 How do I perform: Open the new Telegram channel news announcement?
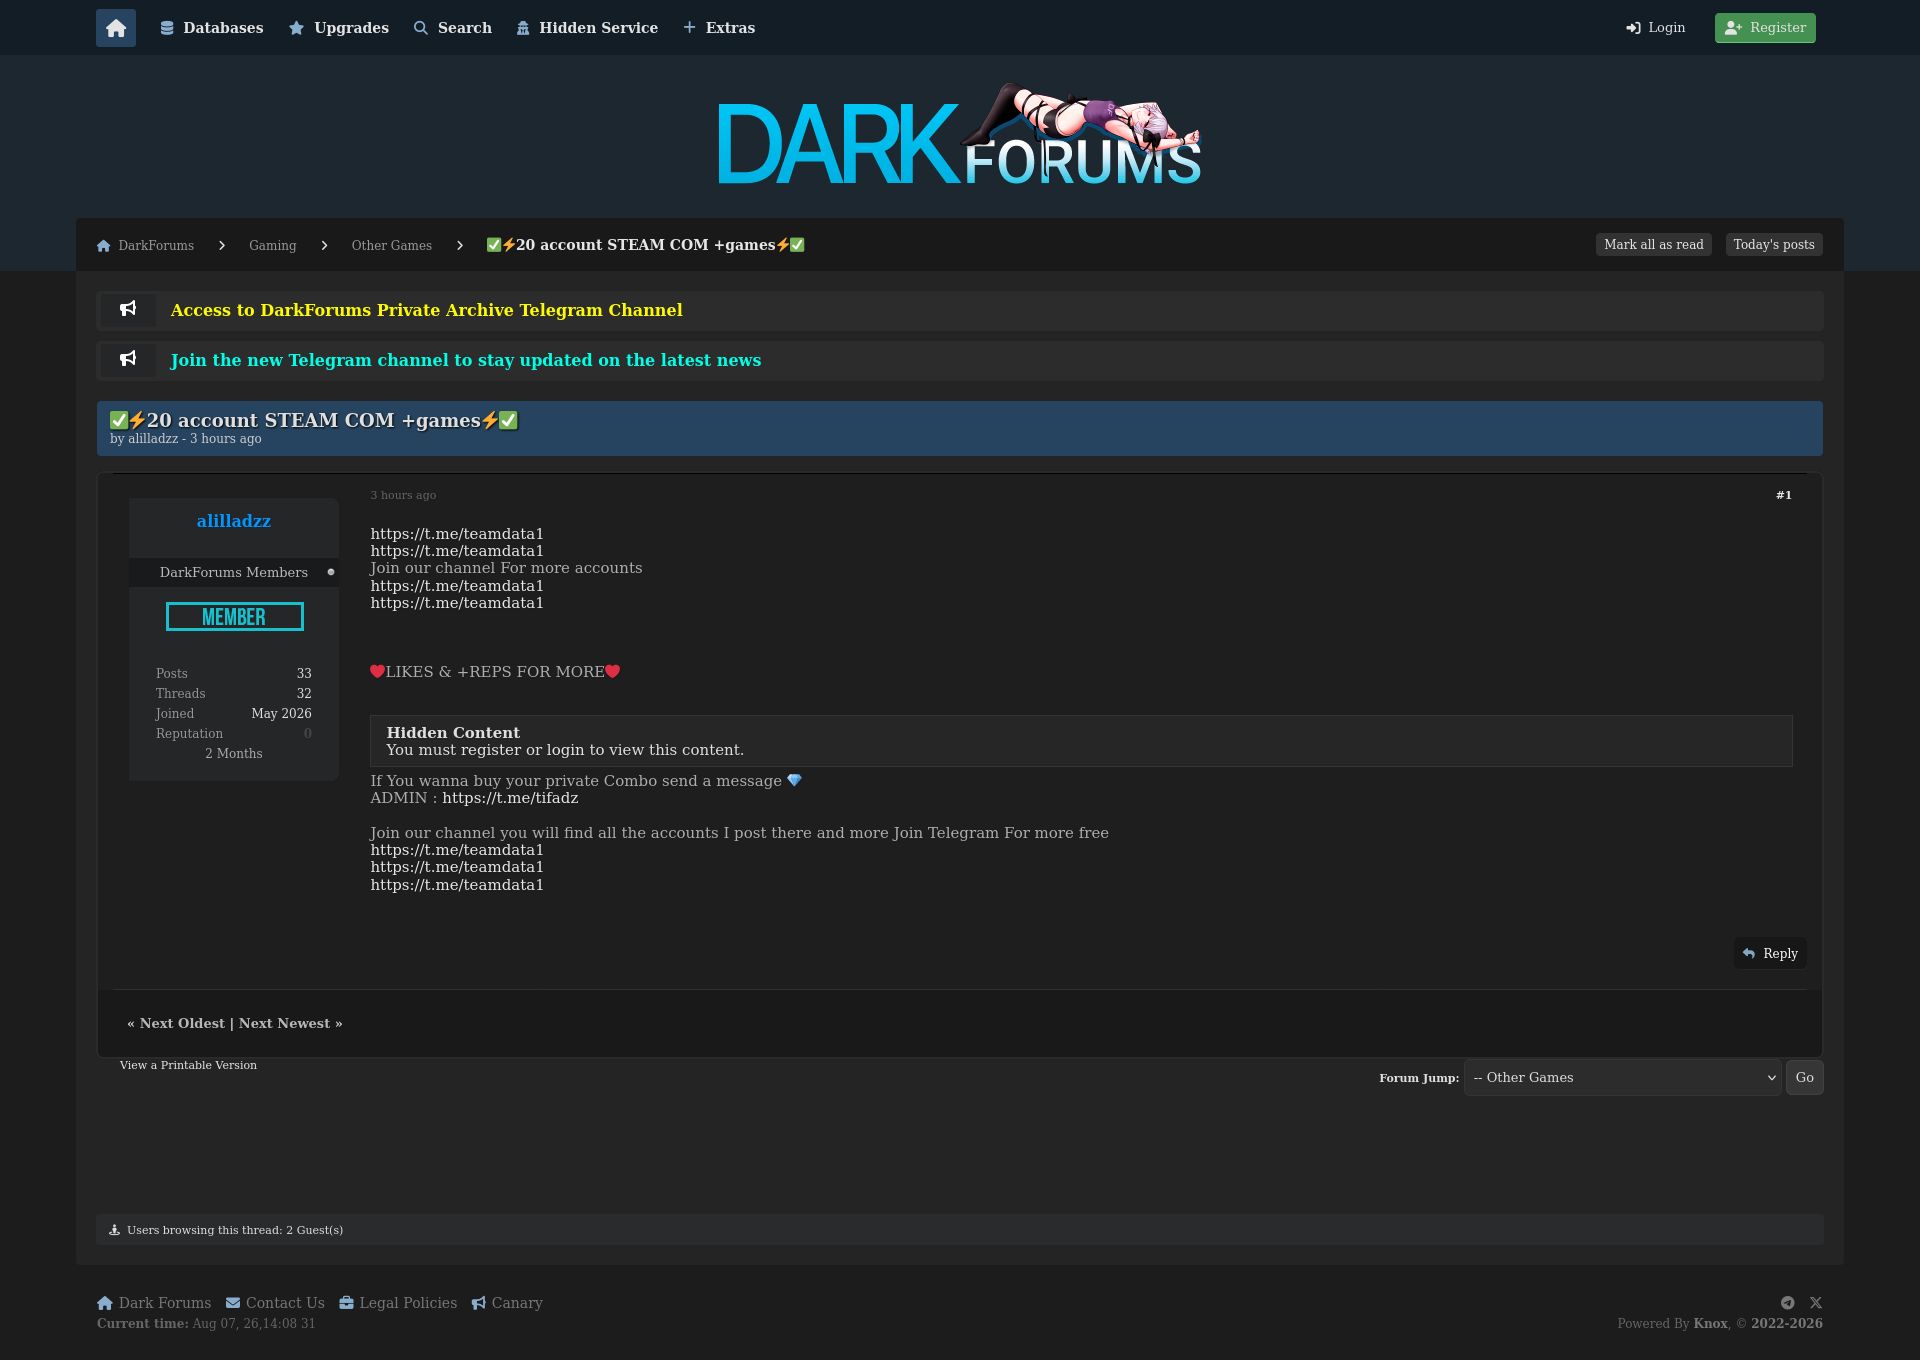(466, 360)
